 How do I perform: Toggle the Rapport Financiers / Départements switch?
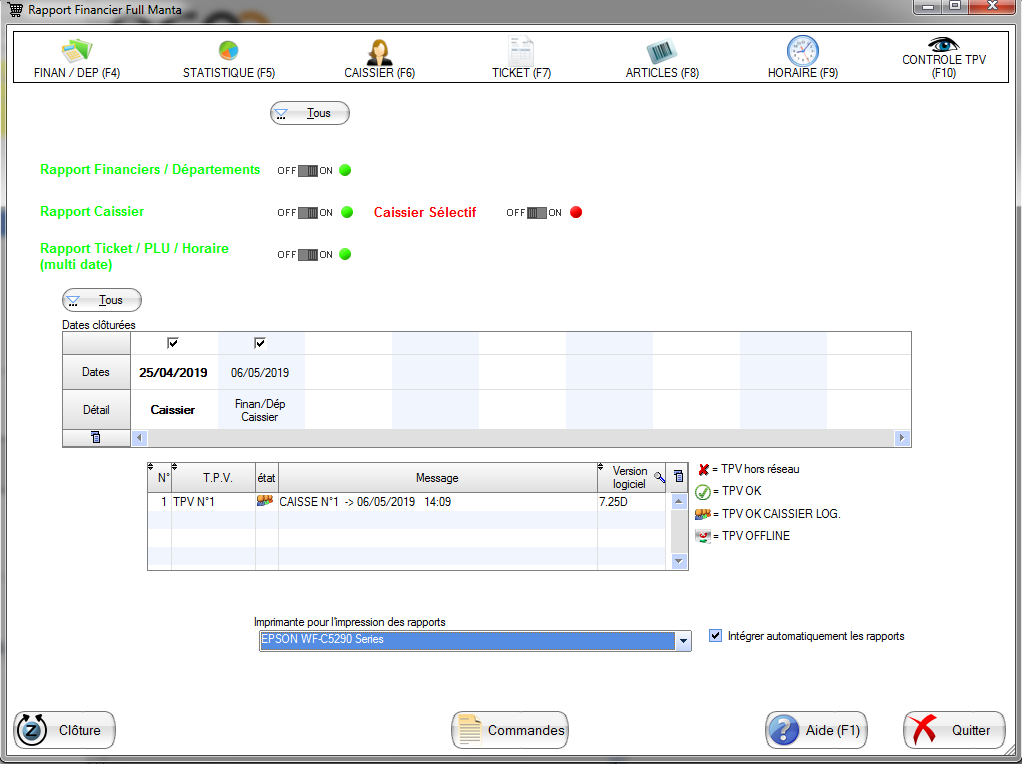pyautogui.click(x=308, y=171)
